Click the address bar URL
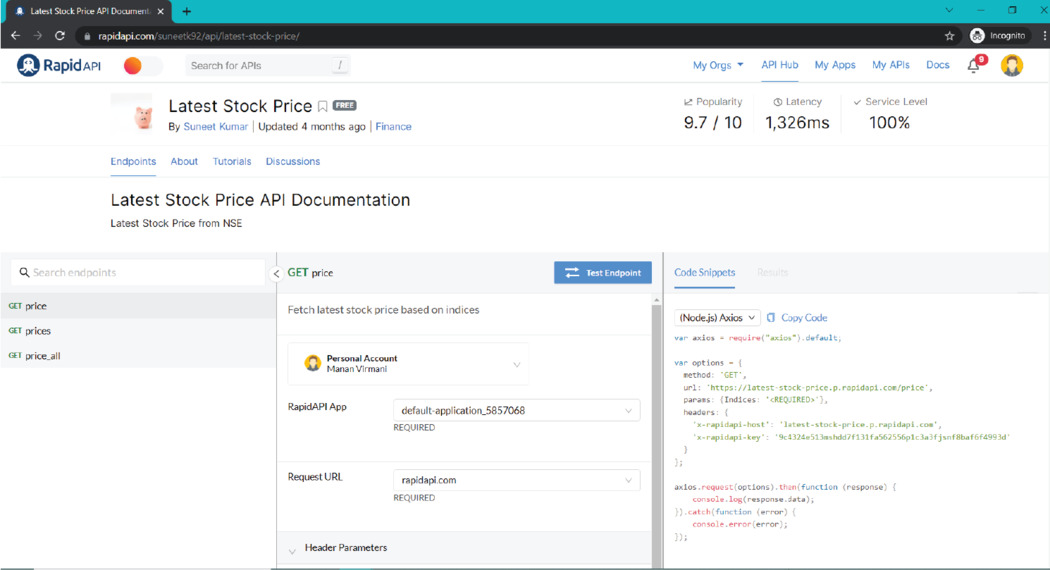 click(x=199, y=36)
